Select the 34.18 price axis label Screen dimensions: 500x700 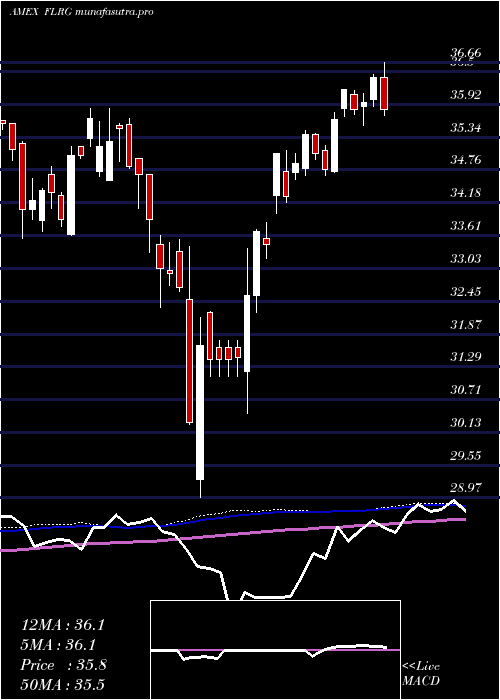tap(466, 193)
